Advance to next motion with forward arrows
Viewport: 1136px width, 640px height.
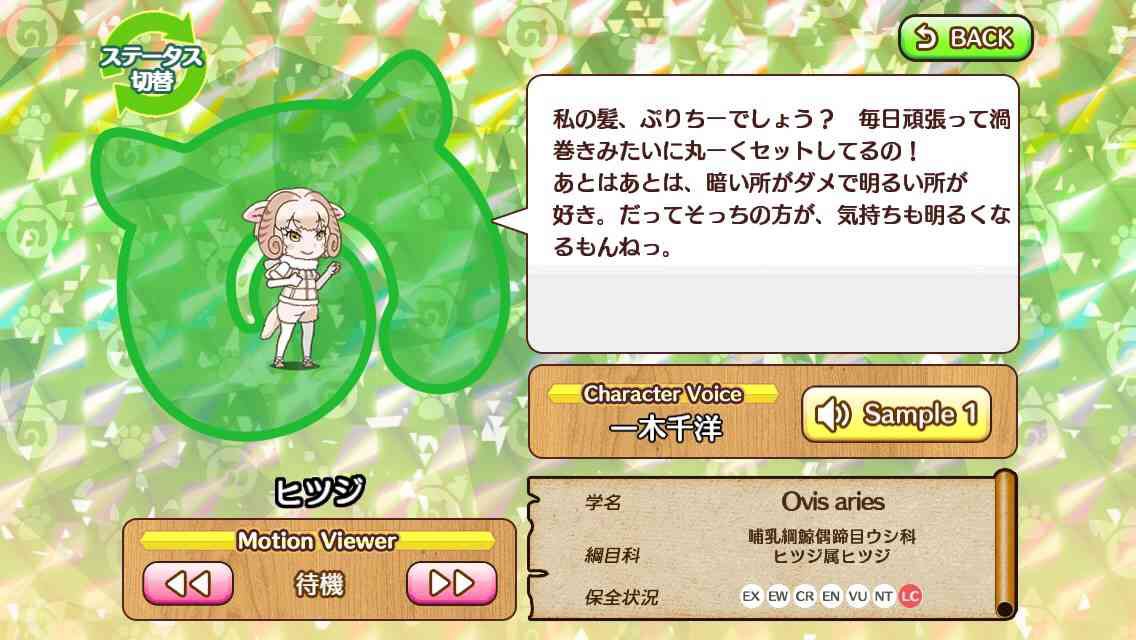[x=452, y=583]
